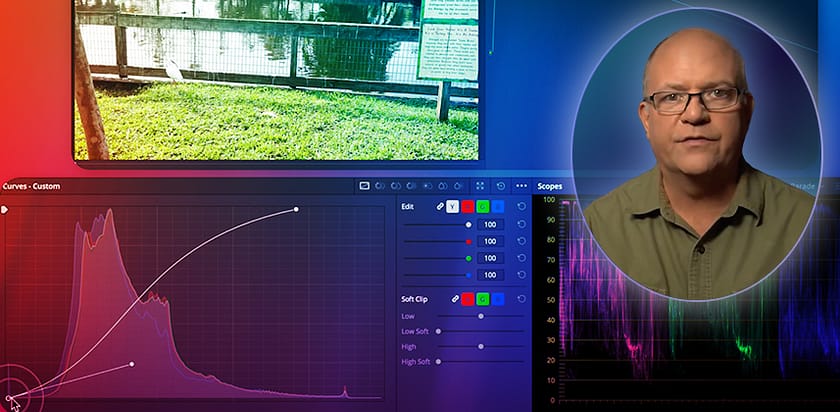Reset the green intensity slider

click(x=521, y=258)
